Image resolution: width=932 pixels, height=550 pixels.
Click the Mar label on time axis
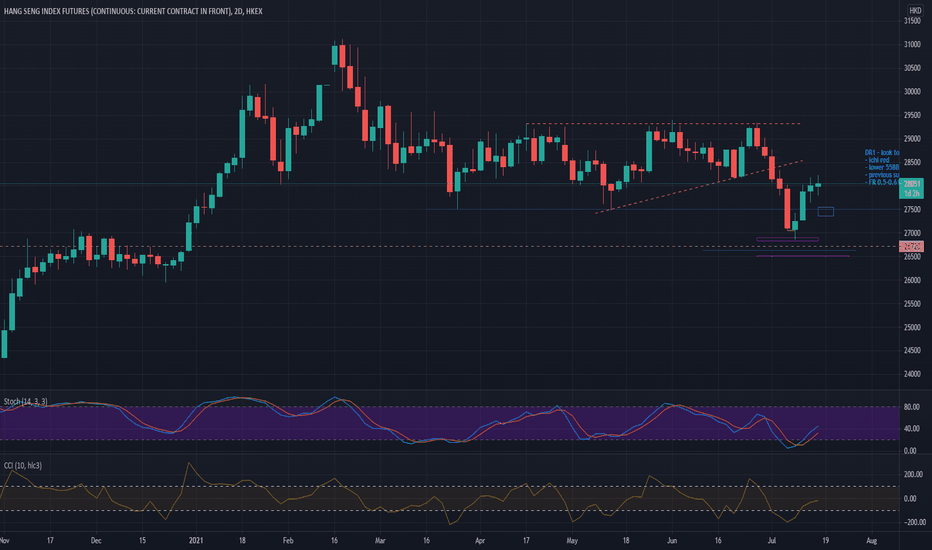click(x=380, y=541)
